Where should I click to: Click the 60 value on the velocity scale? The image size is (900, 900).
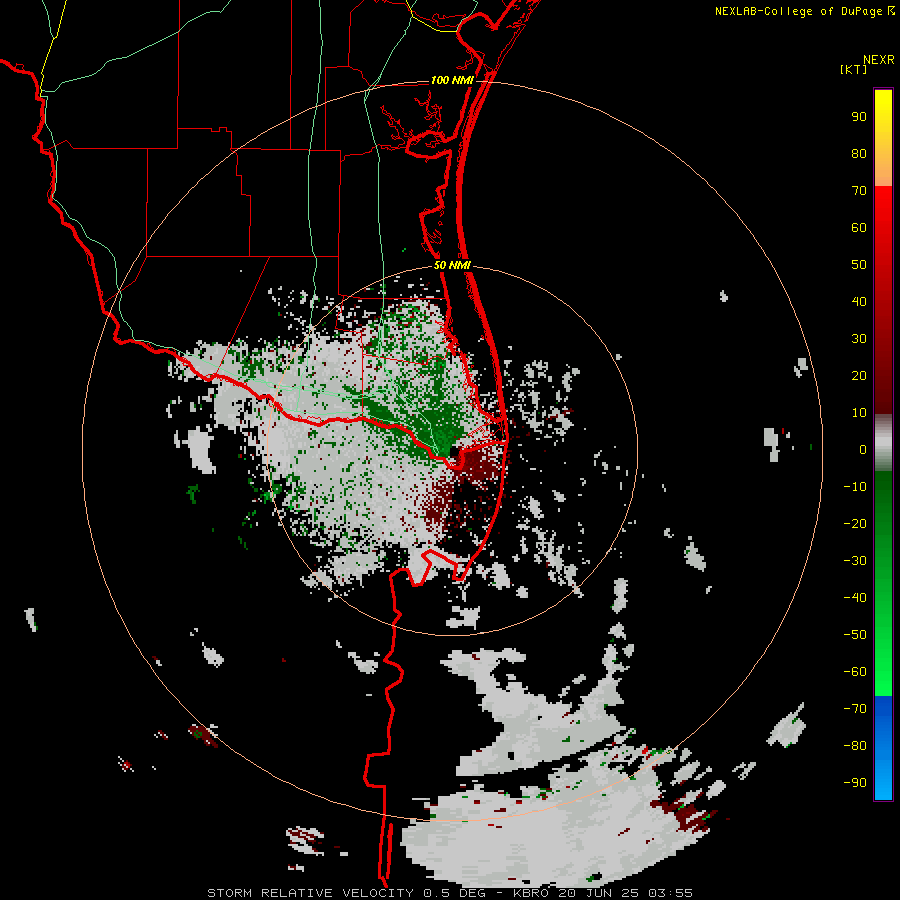click(x=859, y=227)
